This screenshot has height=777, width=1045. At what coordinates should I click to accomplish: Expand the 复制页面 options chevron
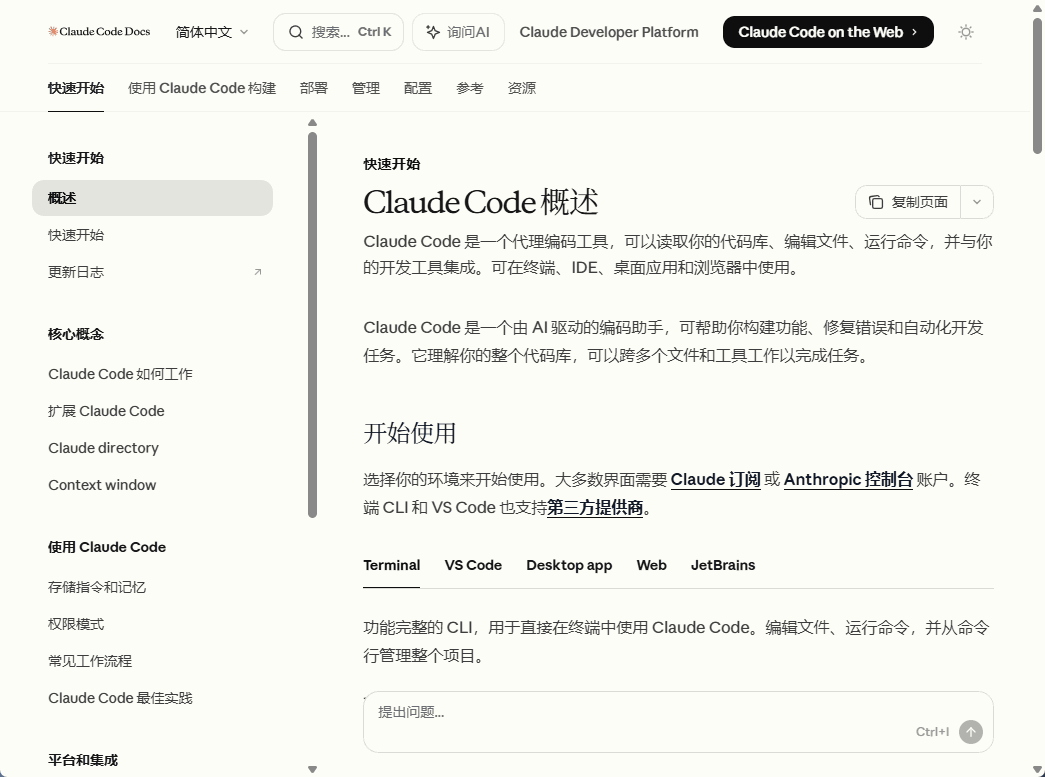click(977, 201)
